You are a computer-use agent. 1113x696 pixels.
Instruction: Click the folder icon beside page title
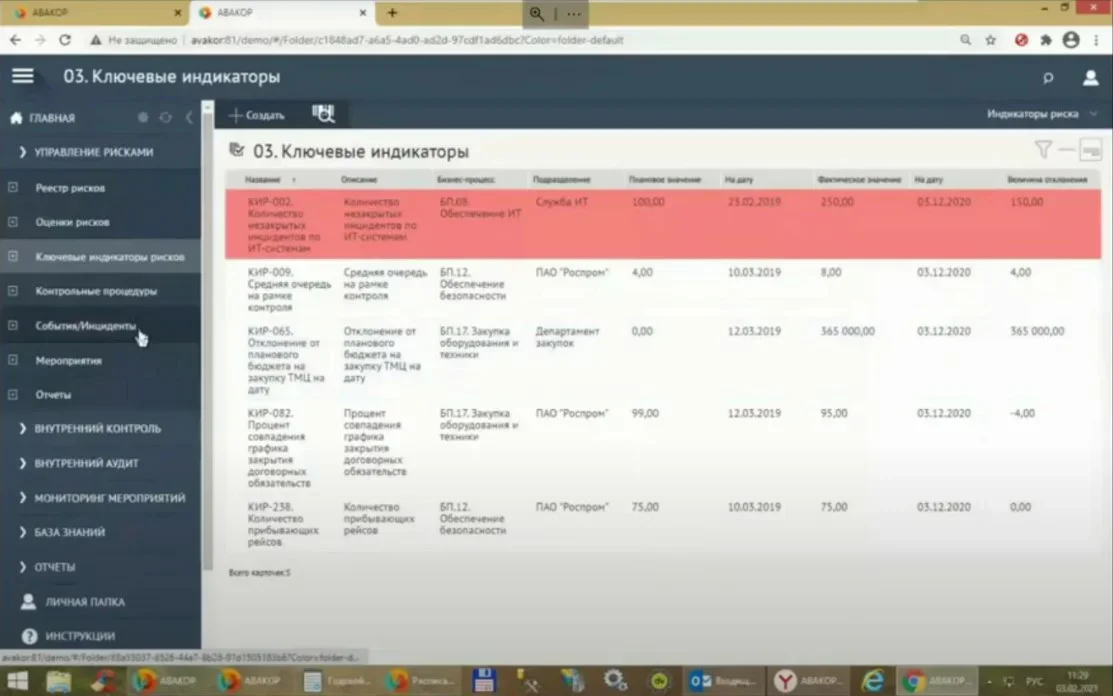[x=236, y=150]
